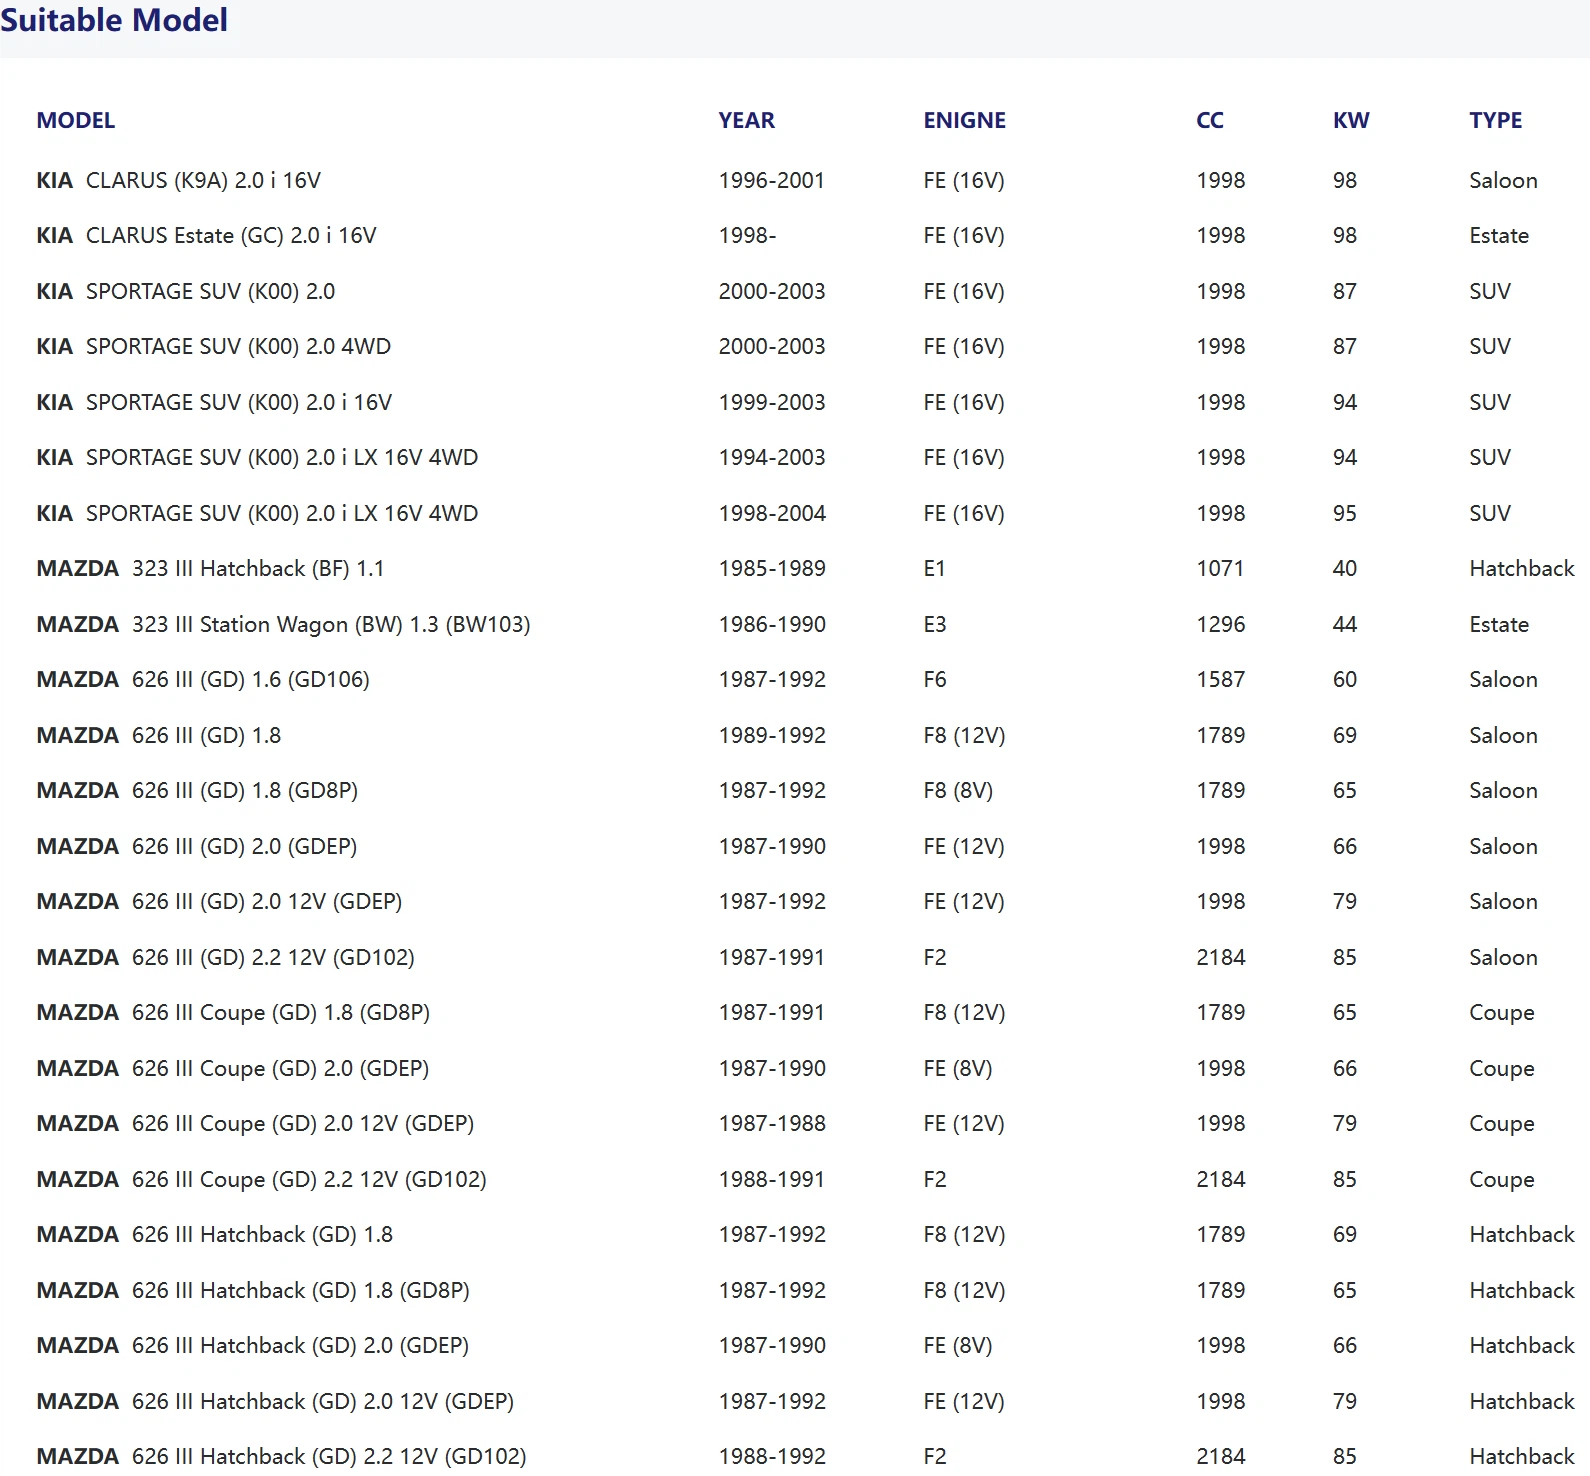Click engine F8 (8V)
Screen dimensions: 1590x1476
958,790
